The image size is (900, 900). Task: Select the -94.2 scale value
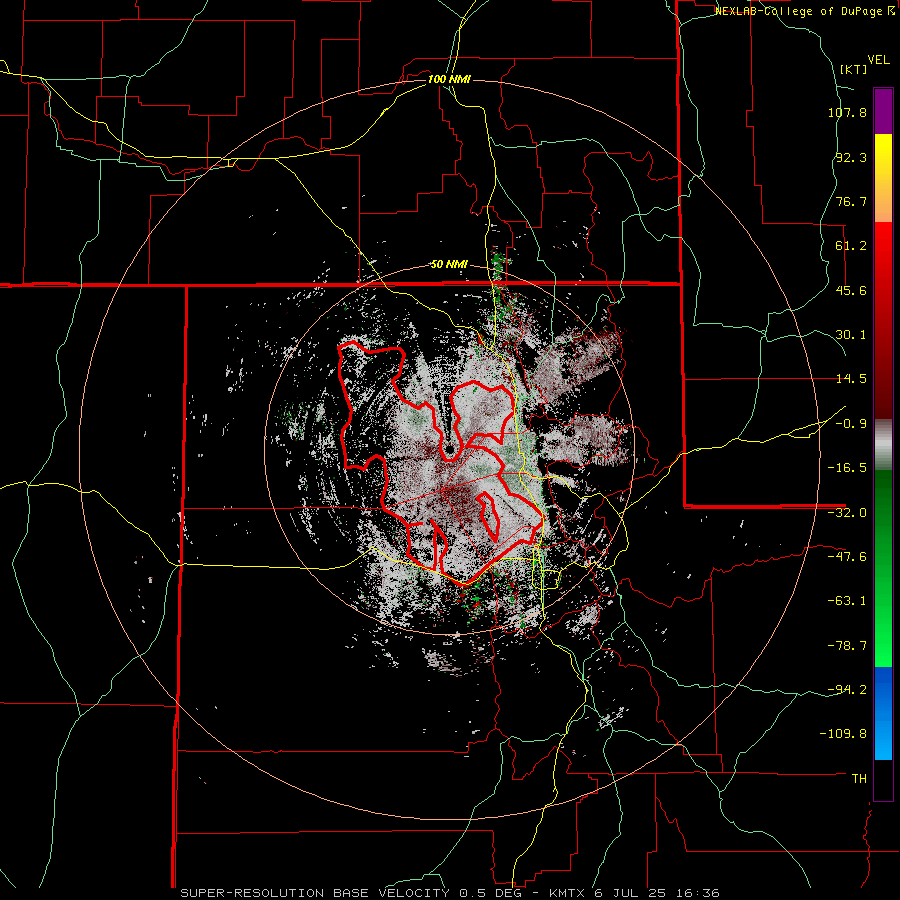point(847,689)
